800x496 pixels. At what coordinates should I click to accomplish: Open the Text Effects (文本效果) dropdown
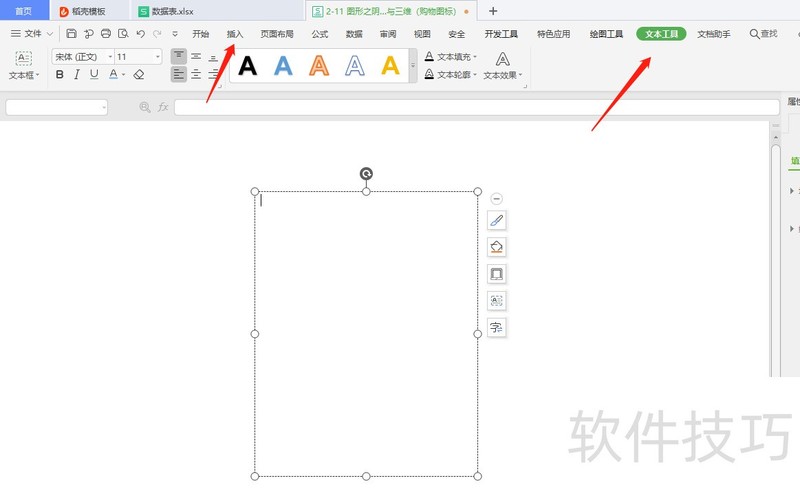point(503,66)
